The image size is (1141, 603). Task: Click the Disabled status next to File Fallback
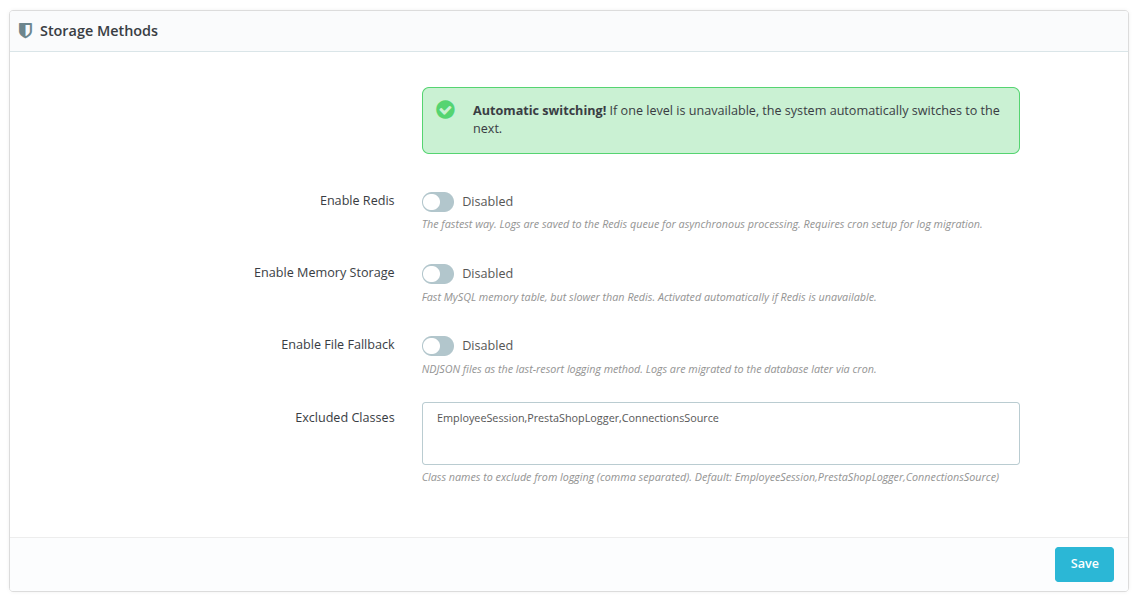click(x=488, y=346)
